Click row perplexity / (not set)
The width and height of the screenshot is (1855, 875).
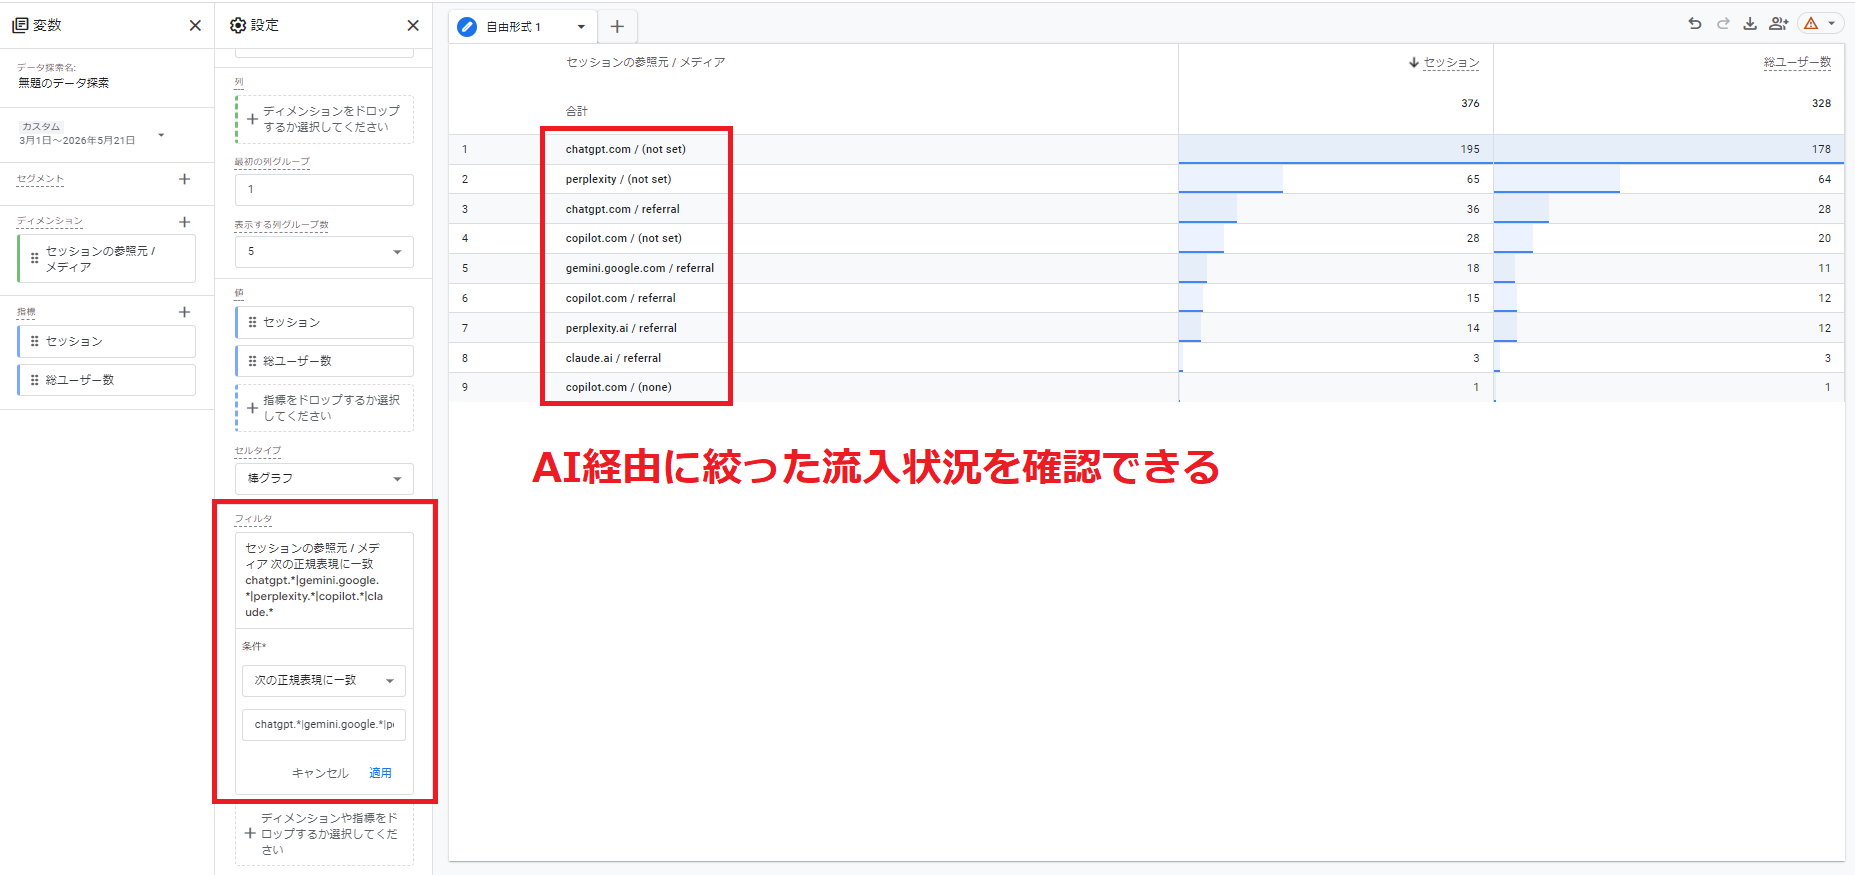point(618,179)
